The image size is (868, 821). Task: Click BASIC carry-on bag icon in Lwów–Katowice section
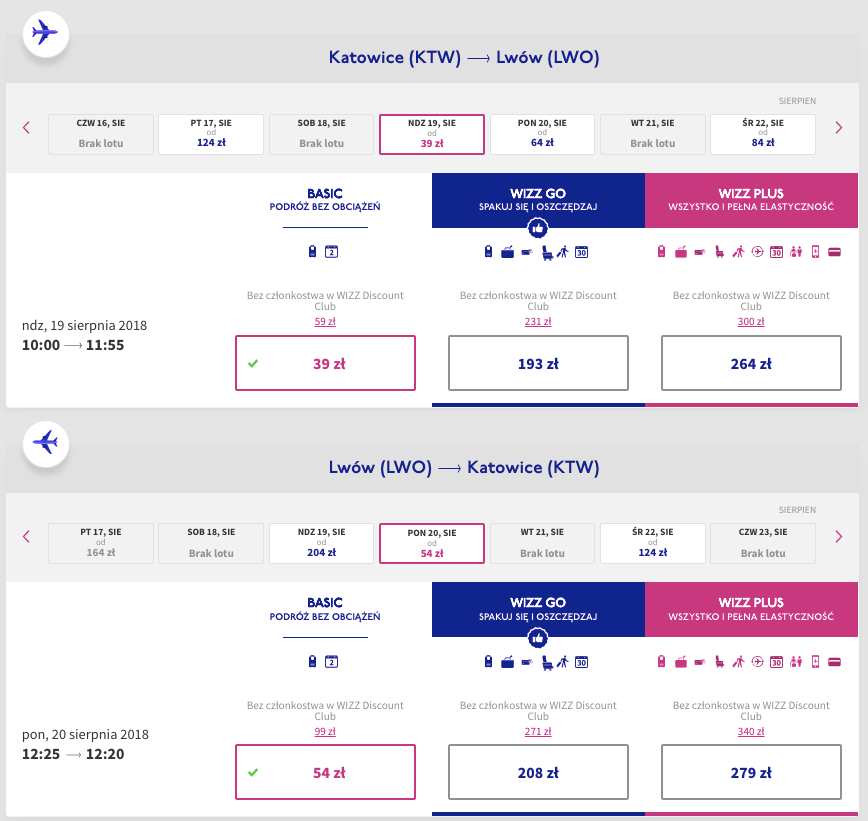point(313,662)
